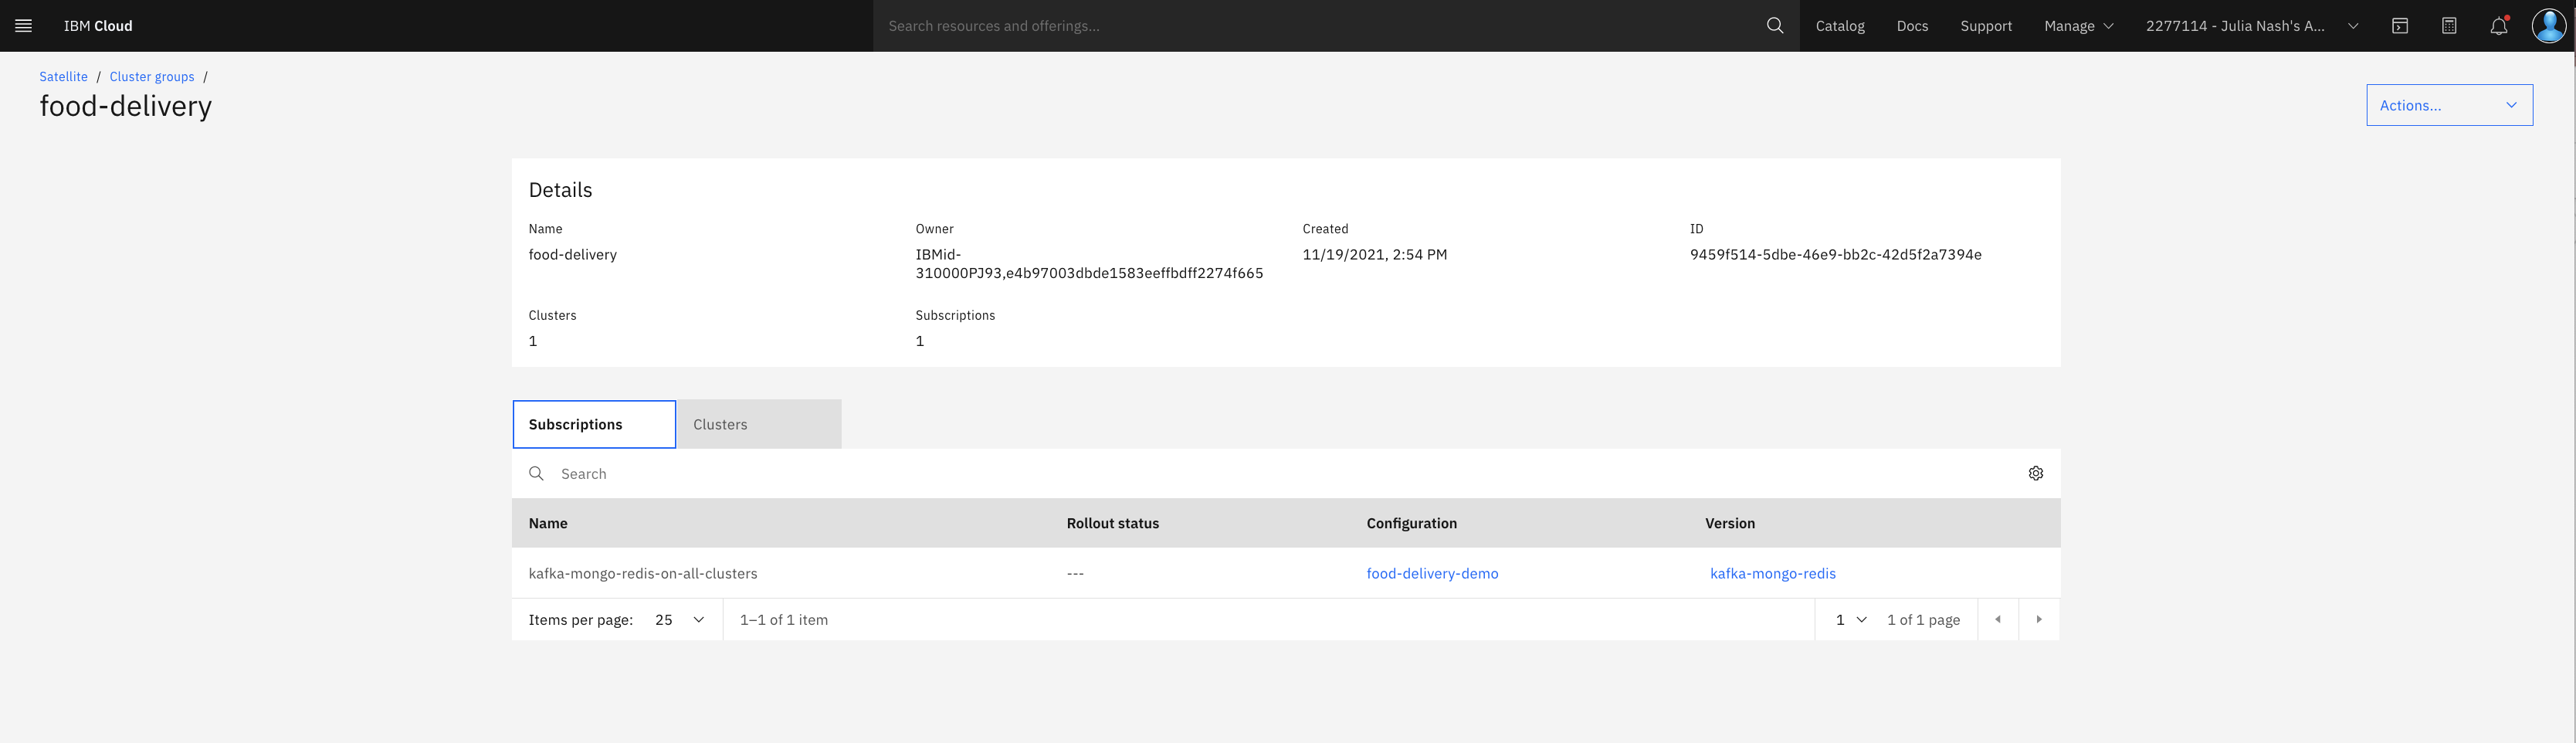Change items per page from 25
2576x743 pixels.
[680, 620]
